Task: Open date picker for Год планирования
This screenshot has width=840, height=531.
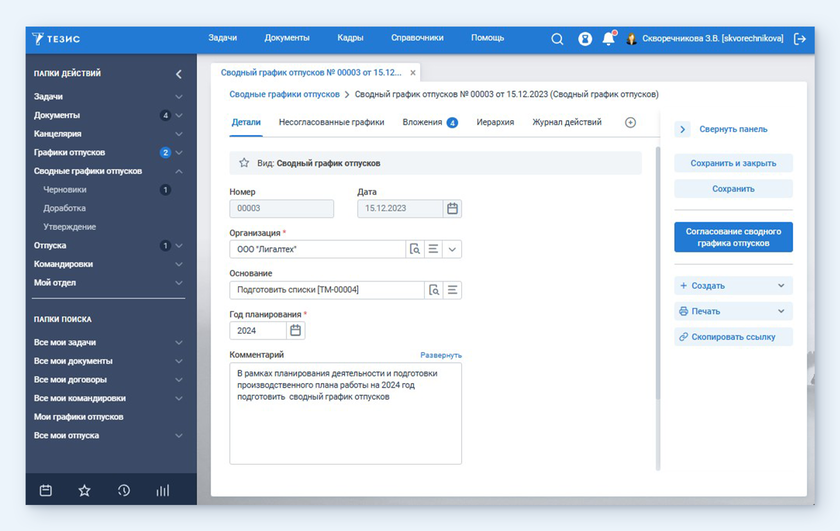Action: [295, 330]
